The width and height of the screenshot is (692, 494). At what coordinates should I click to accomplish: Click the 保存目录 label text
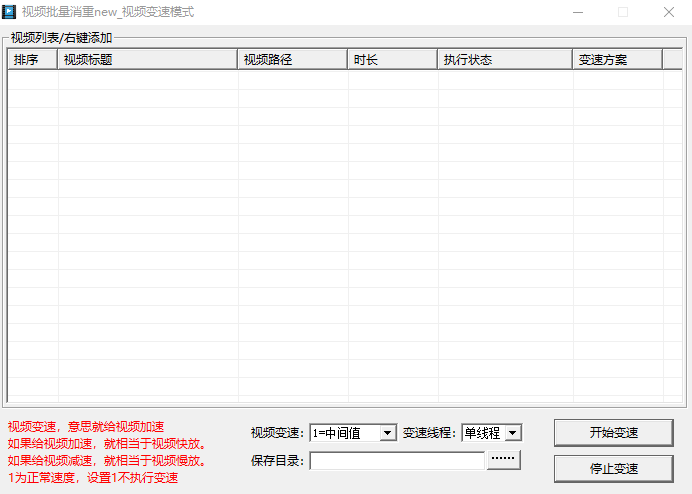click(277, 461)
